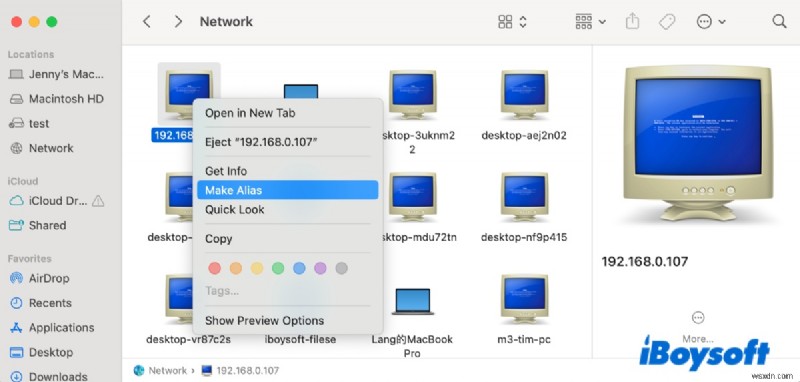800x382 pixels.
Task: Close the Finder window red button
Action: (x=16, y=22)
